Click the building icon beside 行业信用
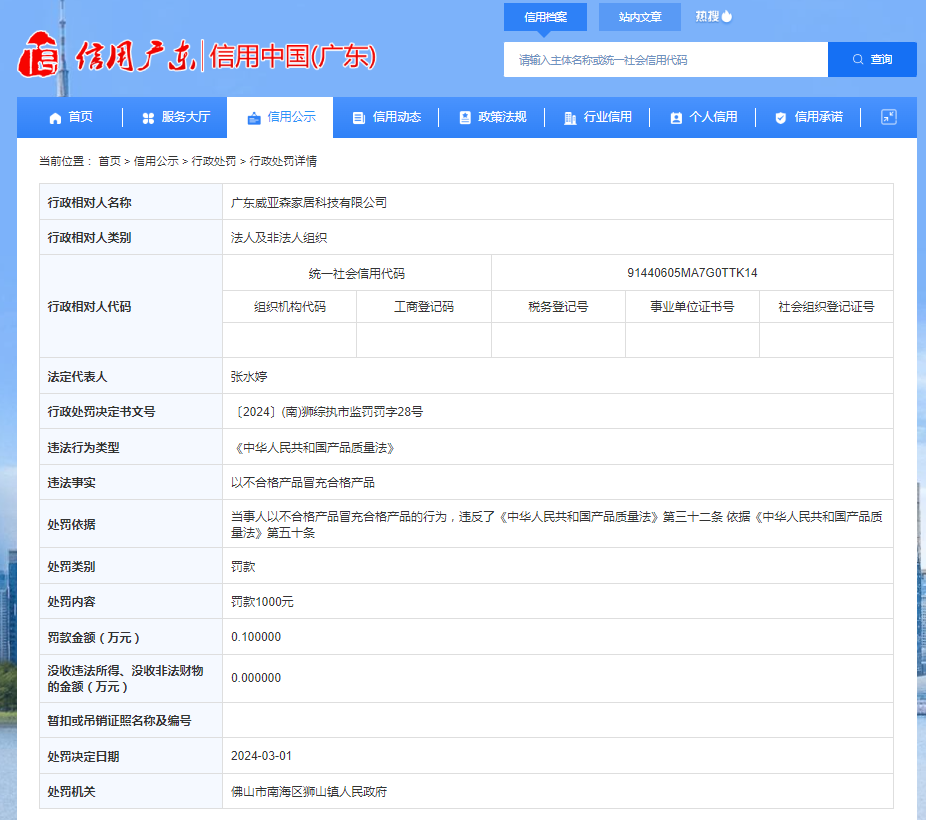926x820 pixels. (x=570, y=118)
